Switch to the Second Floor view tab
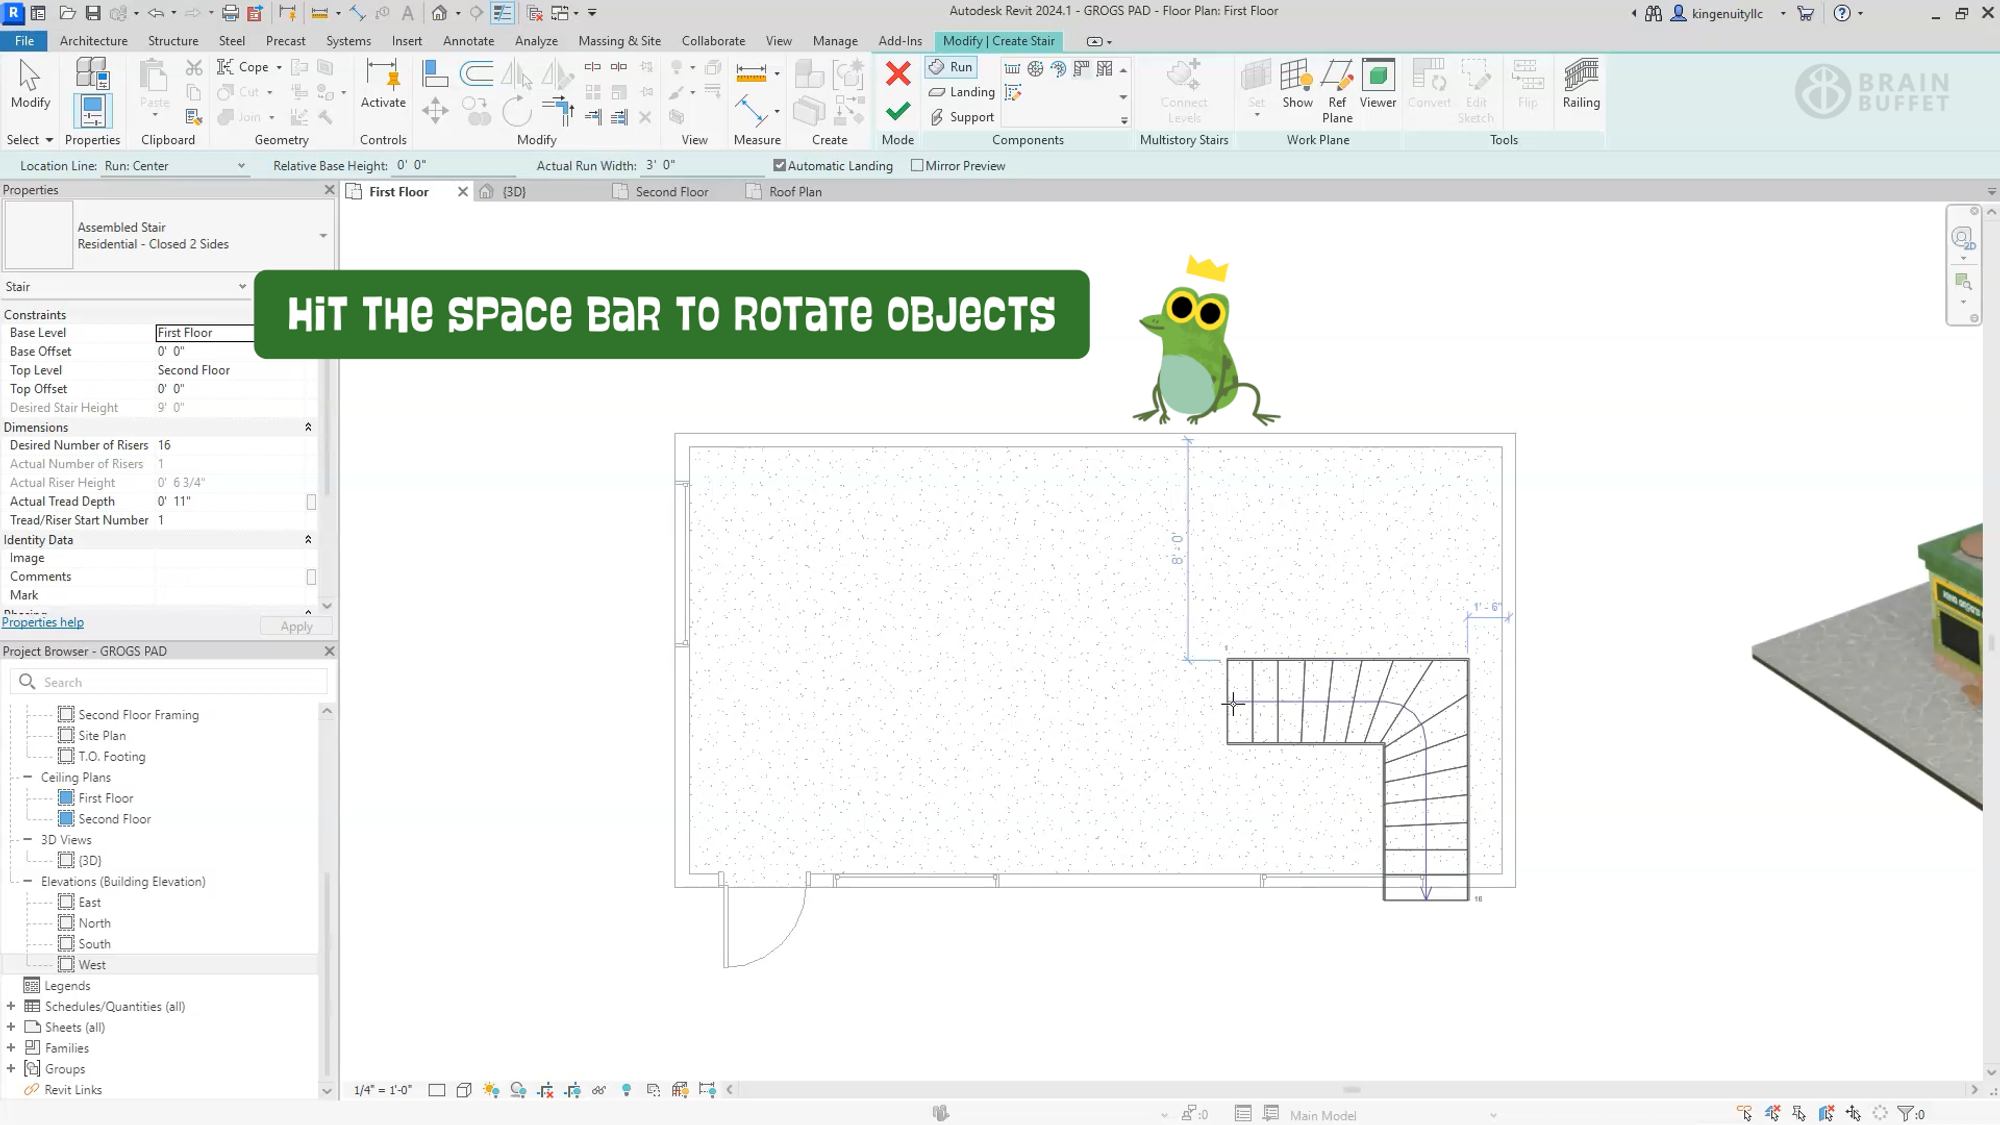The image size is (2000, 1125). click(x=672, y=191)
